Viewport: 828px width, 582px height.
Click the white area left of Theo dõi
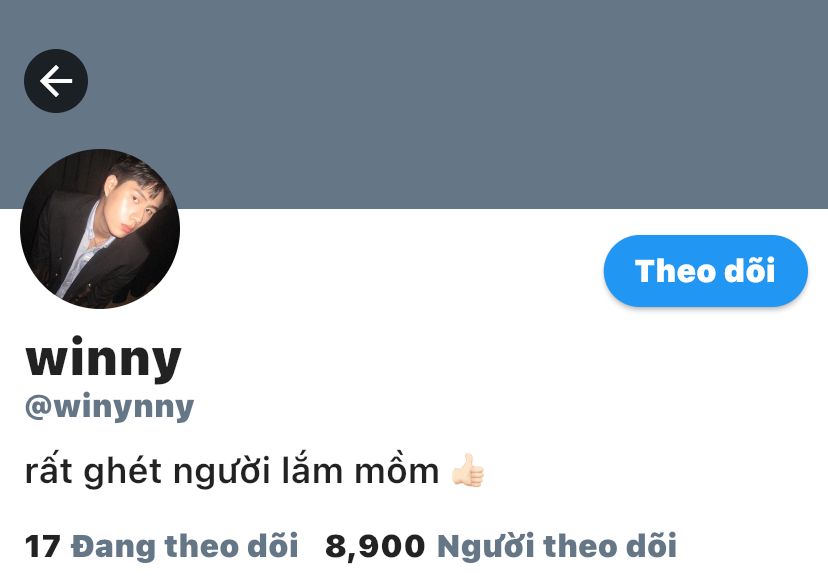click(391, 270)
